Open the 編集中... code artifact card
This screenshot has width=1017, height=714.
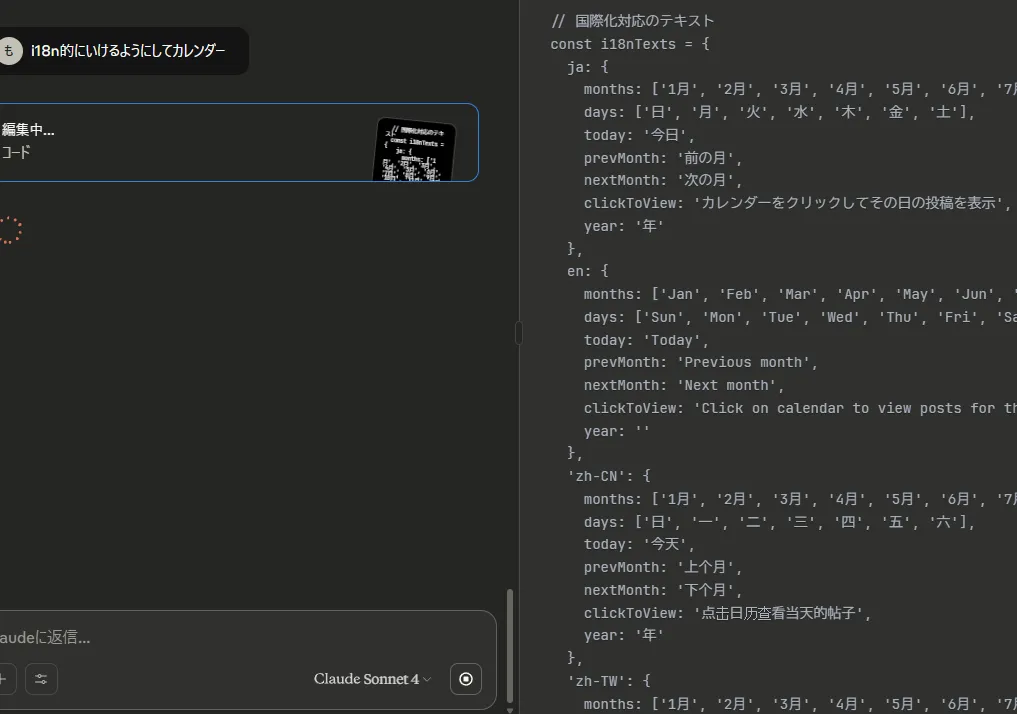coord(200,142)
